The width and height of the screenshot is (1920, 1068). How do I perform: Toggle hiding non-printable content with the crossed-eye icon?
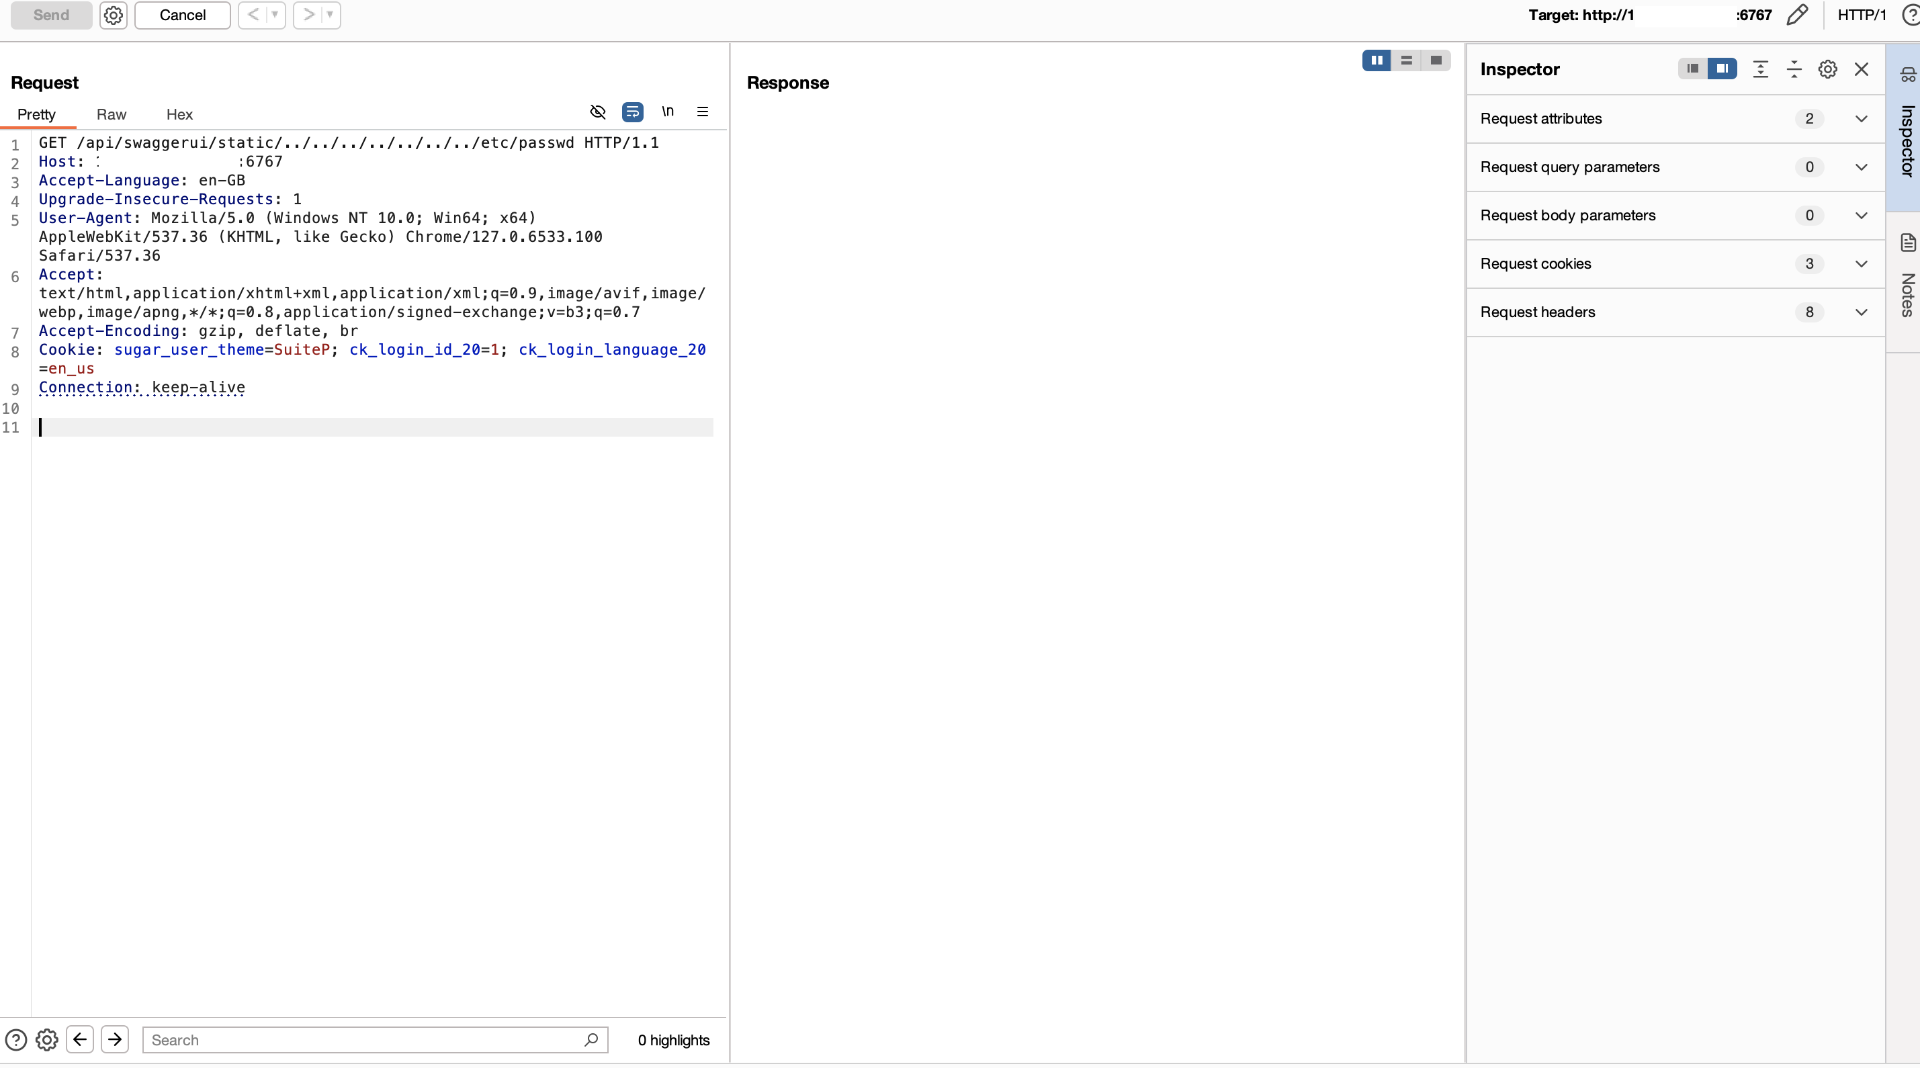pyautogui.click(x=598, y=112)
